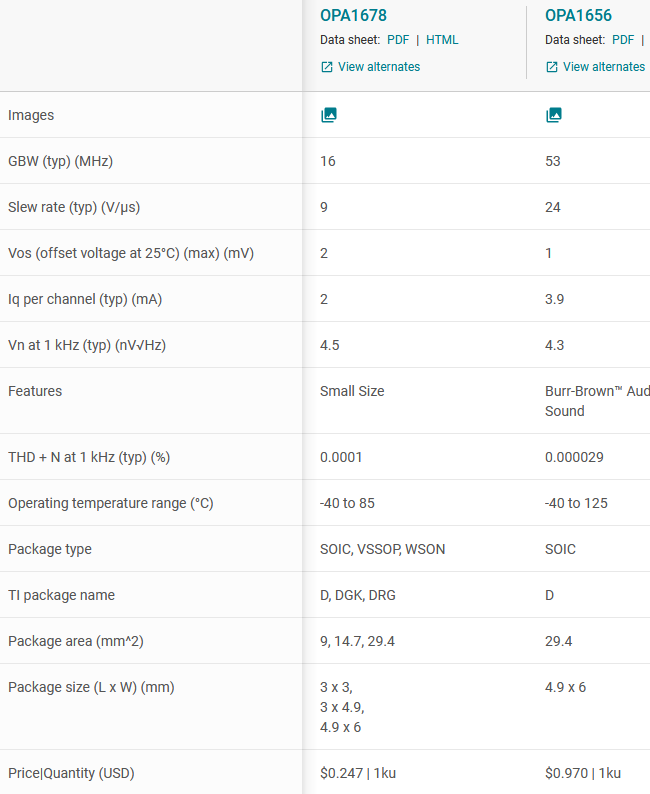The width and height of the screenshot is (650, 794).
Task: Open the OPA1678 product page
Action: click(353, 16)
